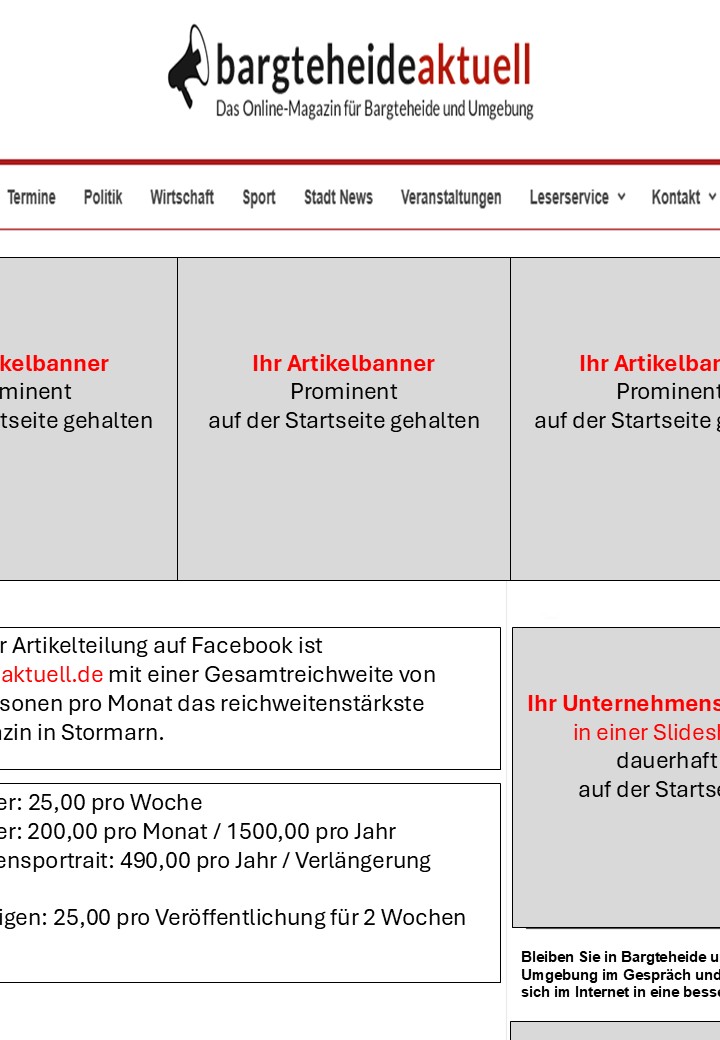Image resolution: width=720 pixels, height=1040 pixels.
Task: Click the text 200,00 pro Monat / 1500,00 pro Jahr
Action: 211,831
